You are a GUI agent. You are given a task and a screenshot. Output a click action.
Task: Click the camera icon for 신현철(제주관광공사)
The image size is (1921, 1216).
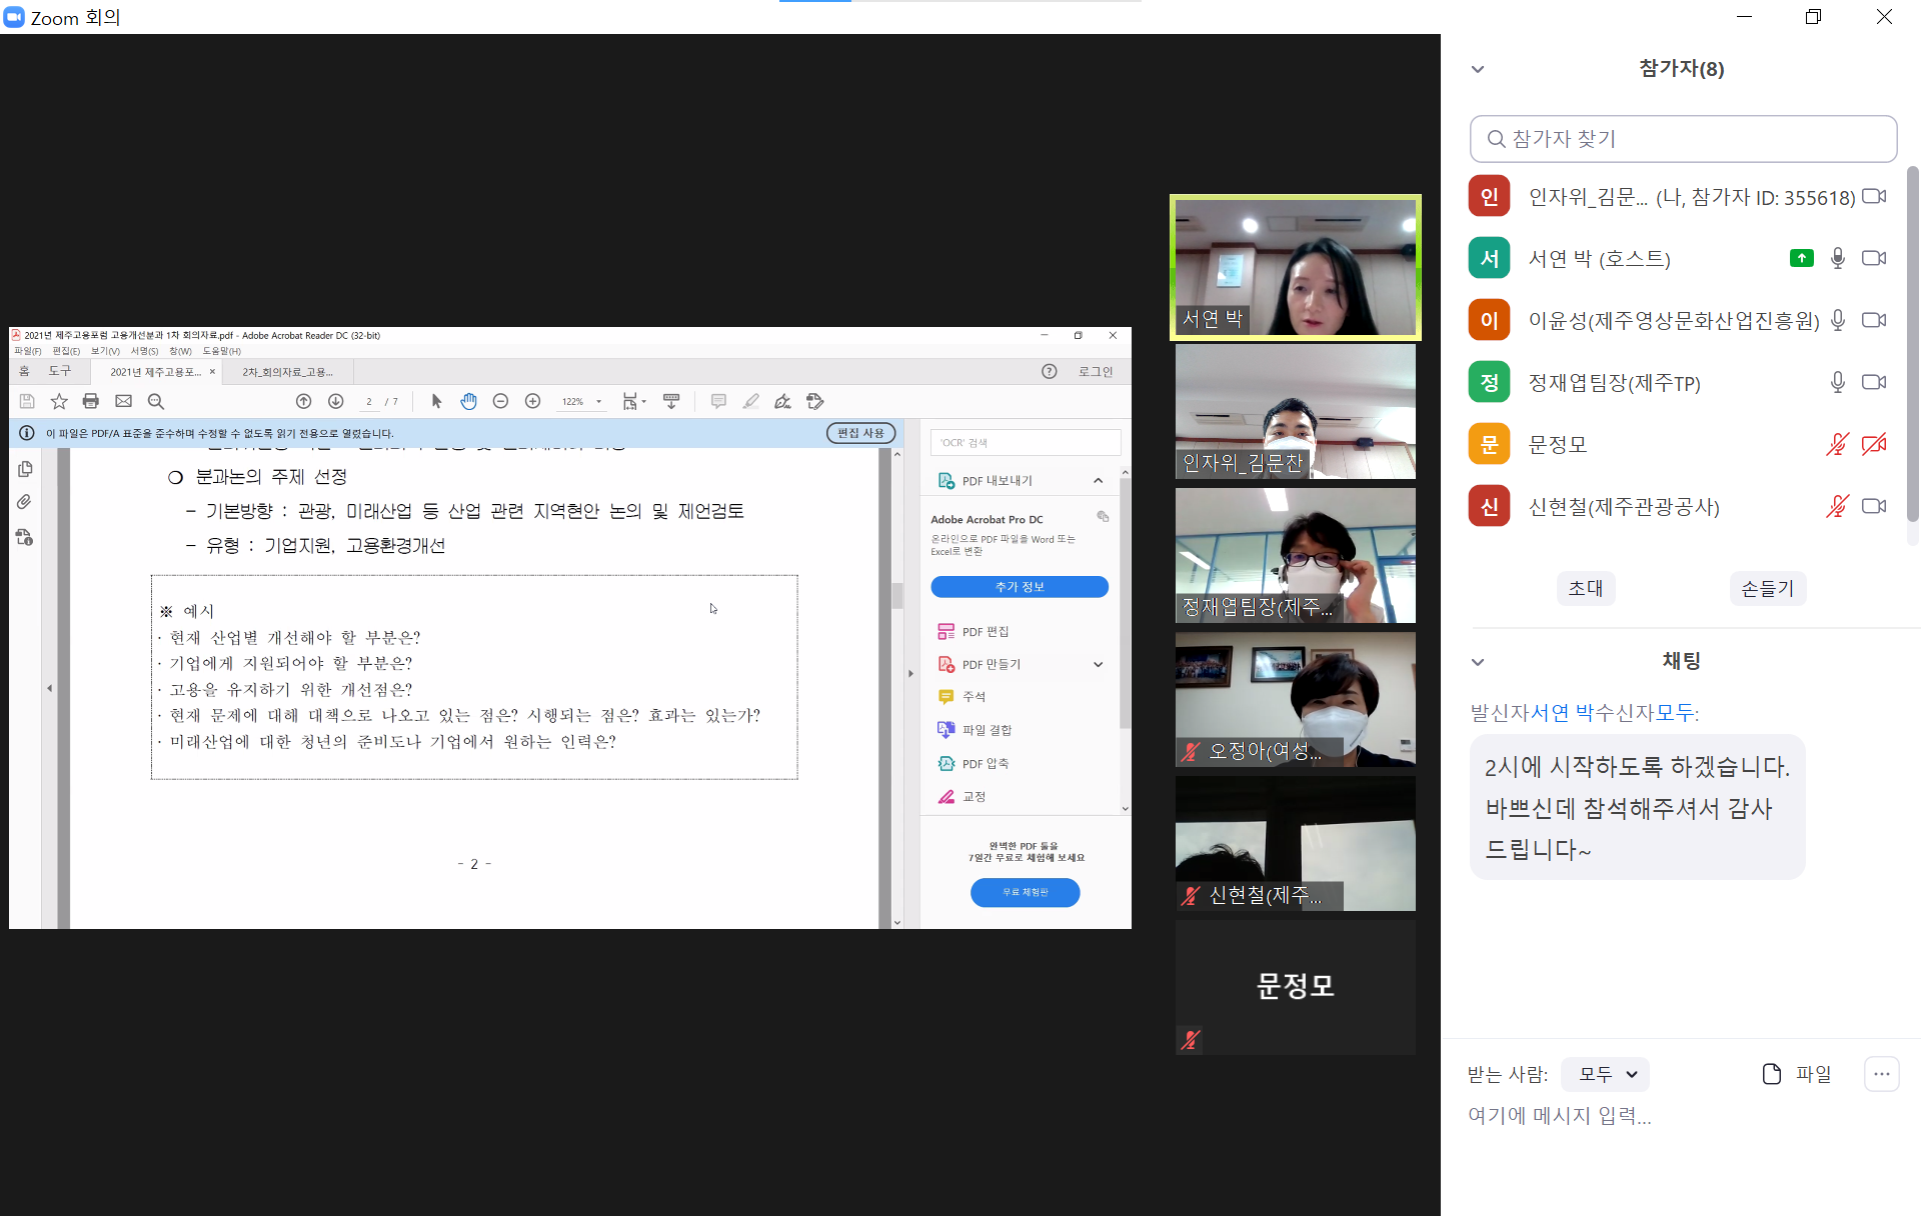tap(1874, 507)
